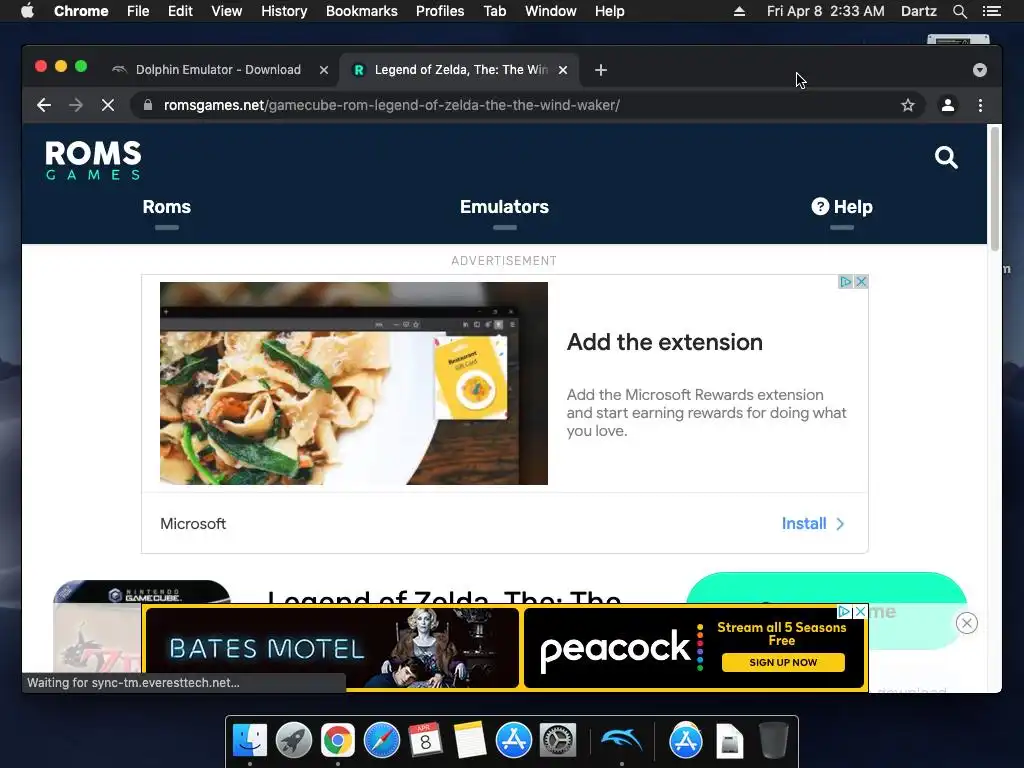Click the Chrome forward arrow

[x=76, y=105]
